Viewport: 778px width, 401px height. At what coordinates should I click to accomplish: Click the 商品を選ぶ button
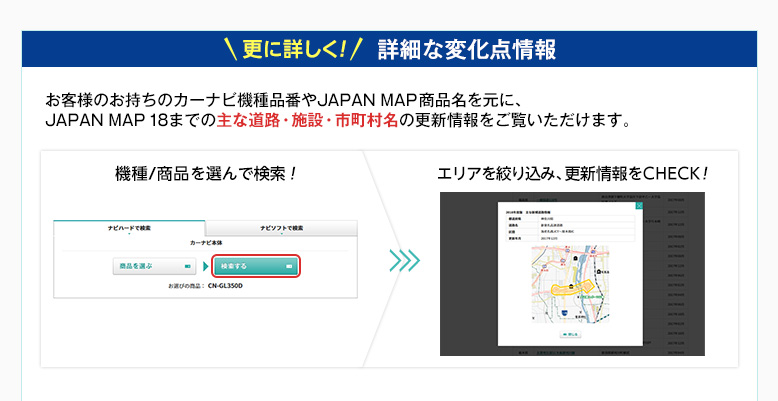154,267
